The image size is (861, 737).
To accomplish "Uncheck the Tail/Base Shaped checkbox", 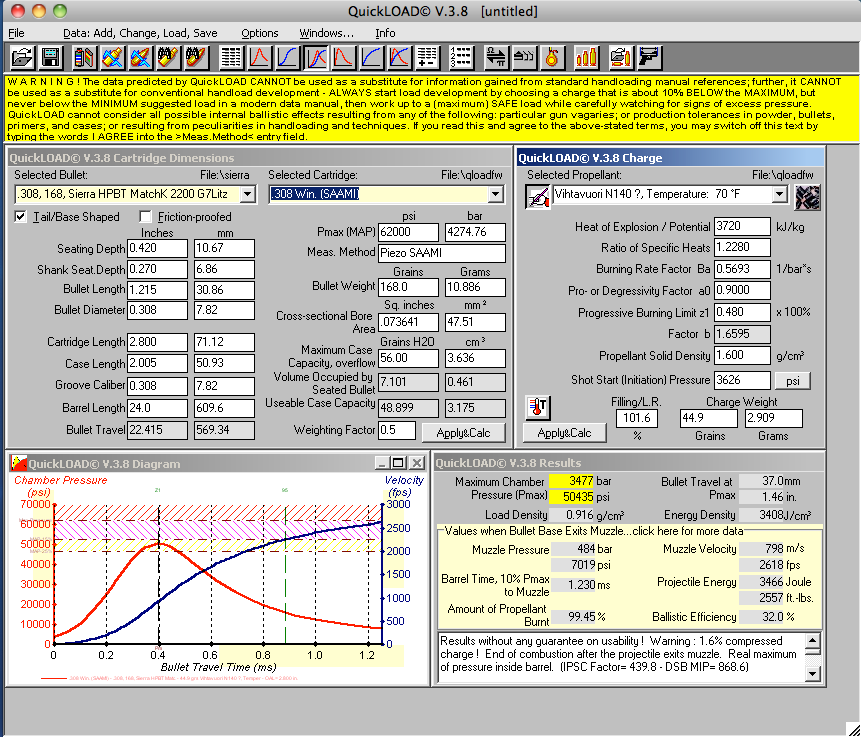I will click(20, 216).
